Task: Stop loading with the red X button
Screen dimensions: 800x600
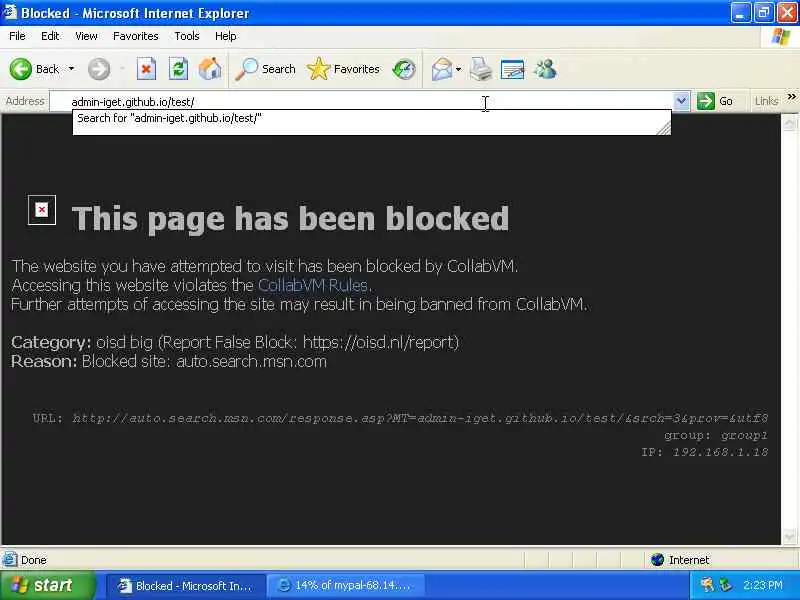Action: 146,69
